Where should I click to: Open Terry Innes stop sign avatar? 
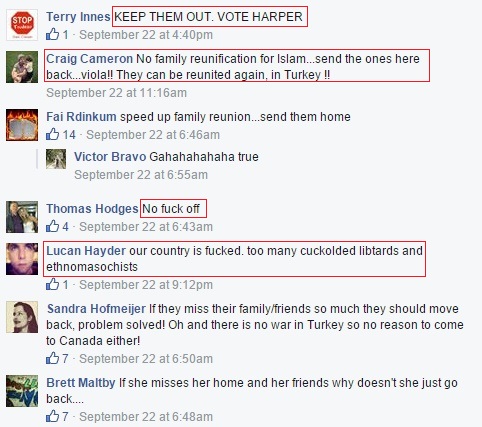(22, 25)
